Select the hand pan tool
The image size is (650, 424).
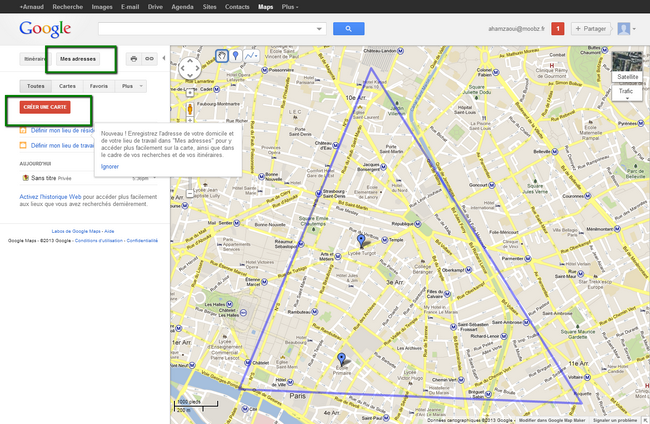pos(222,56)
